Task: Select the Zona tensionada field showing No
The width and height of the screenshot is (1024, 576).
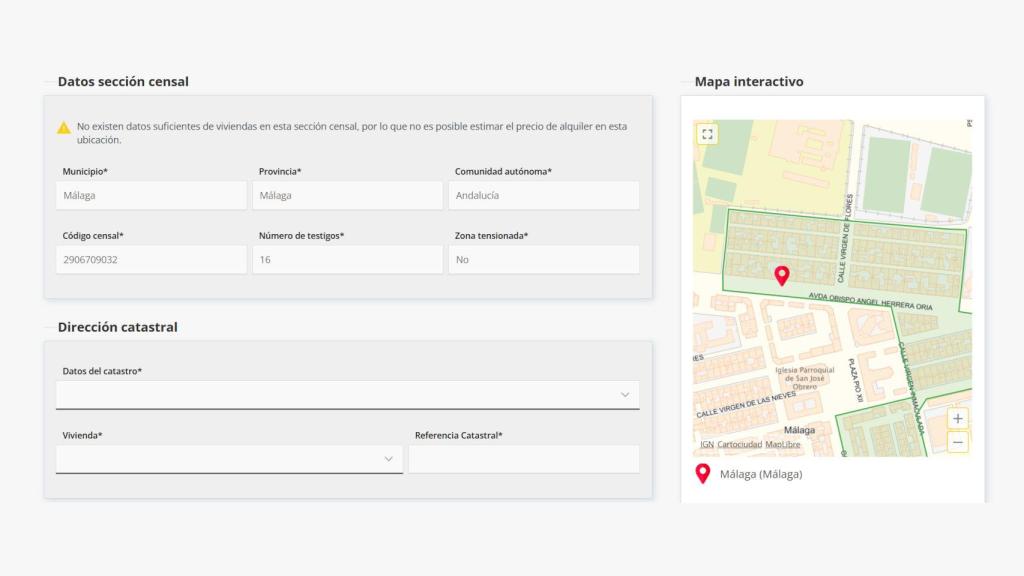Action: tap(544, 259)
